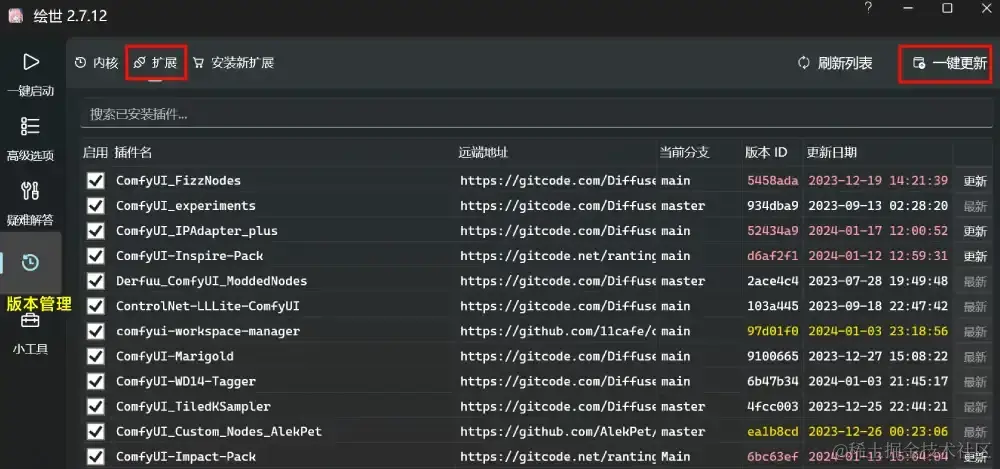Open 小工具 toolbox icon in sidebar
Image resolution: width=1000 pixels, height=469 pixels.
click(30, 320)
